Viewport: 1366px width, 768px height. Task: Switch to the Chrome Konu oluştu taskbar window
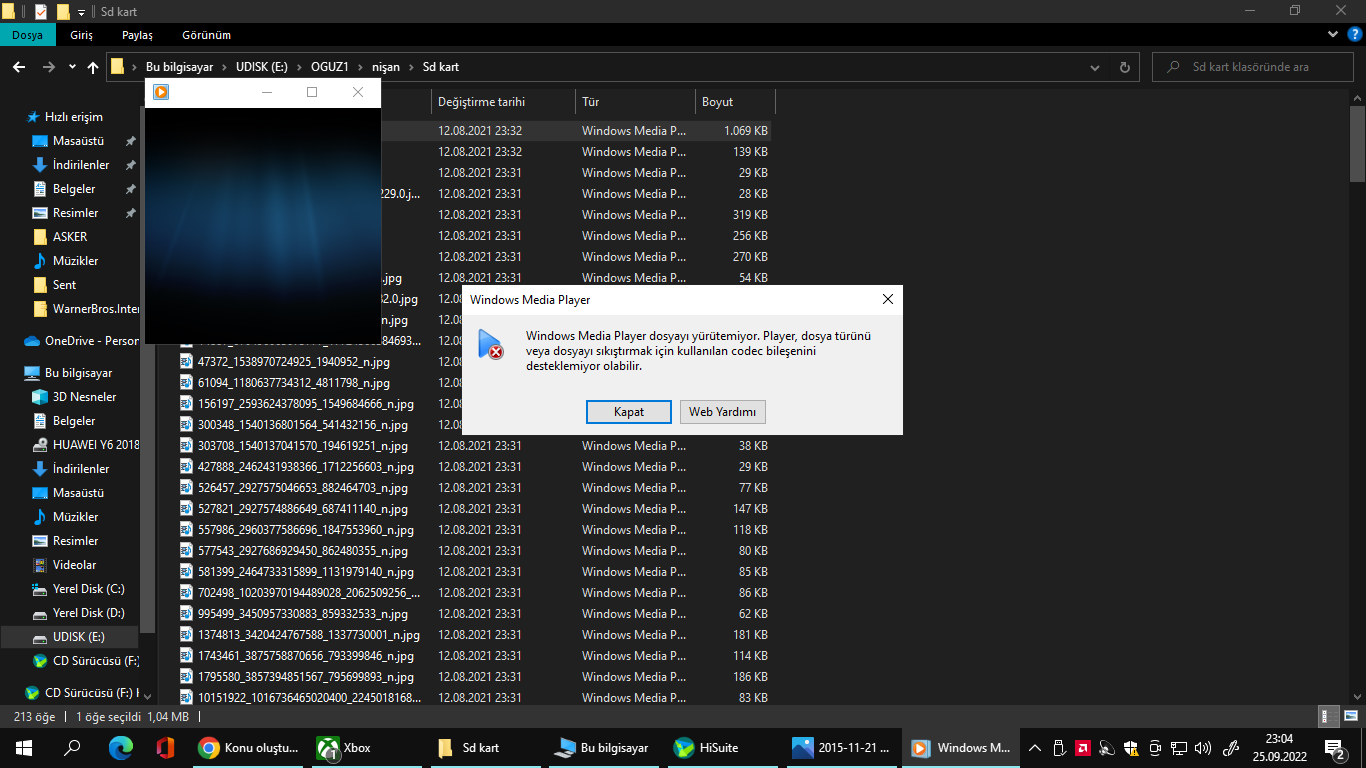[250, 748]
